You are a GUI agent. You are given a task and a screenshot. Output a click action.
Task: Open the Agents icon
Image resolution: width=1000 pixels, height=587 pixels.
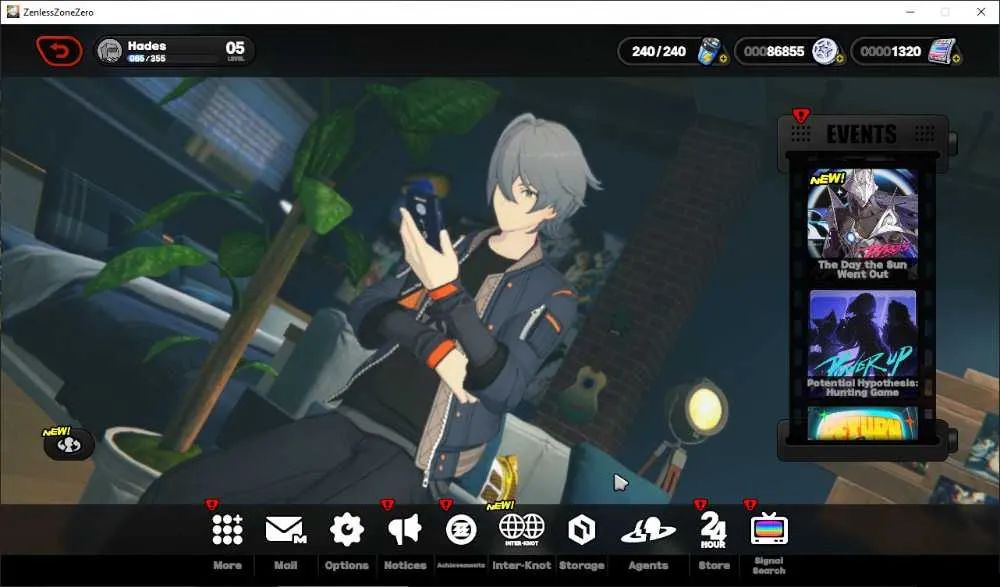[x=648, y=530]
